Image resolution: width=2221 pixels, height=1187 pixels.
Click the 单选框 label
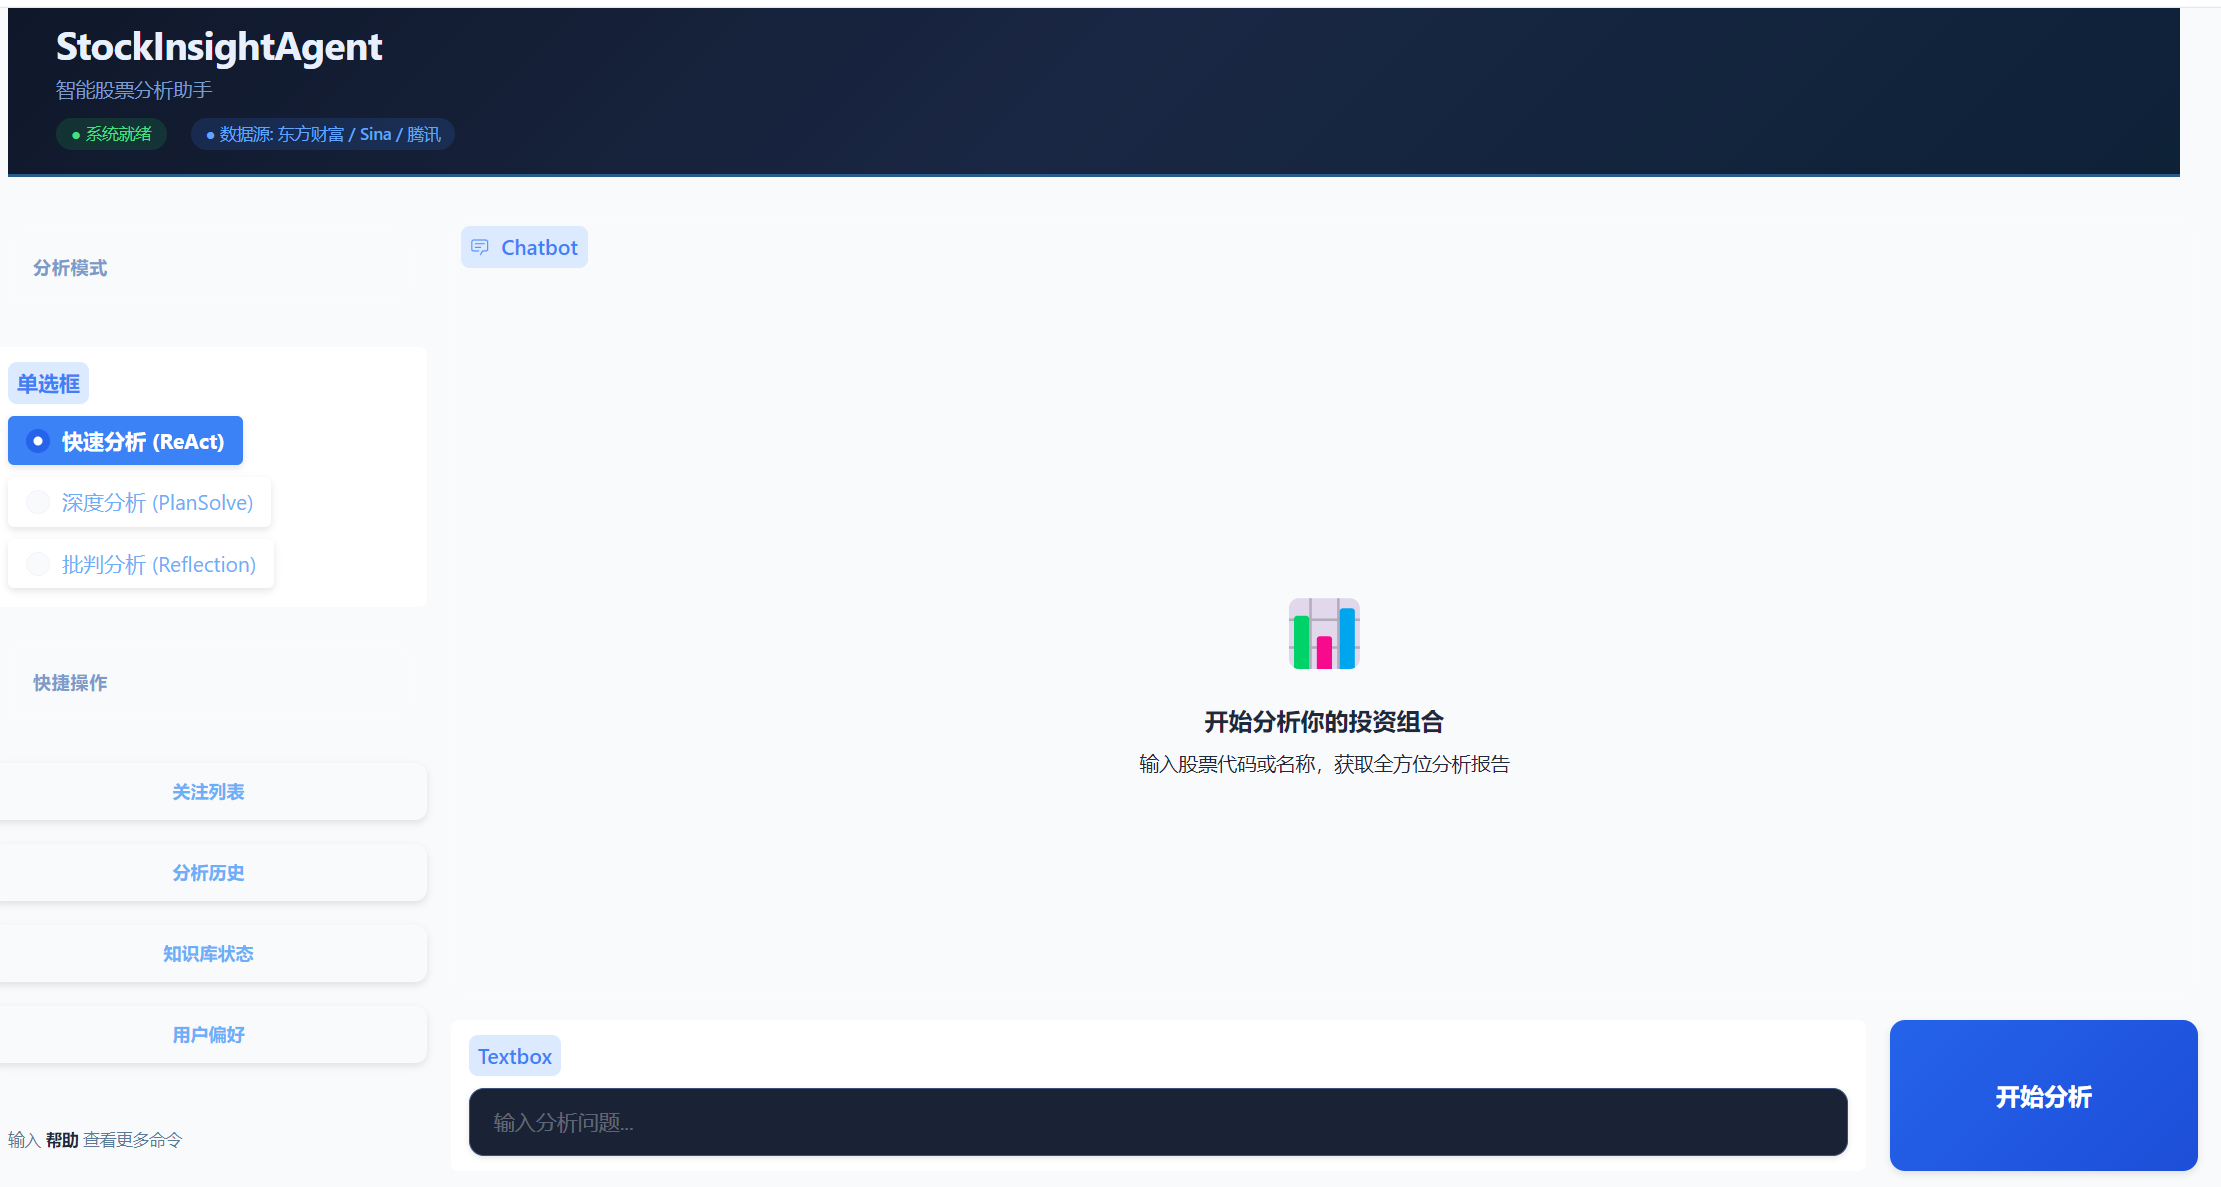point(48,383)
